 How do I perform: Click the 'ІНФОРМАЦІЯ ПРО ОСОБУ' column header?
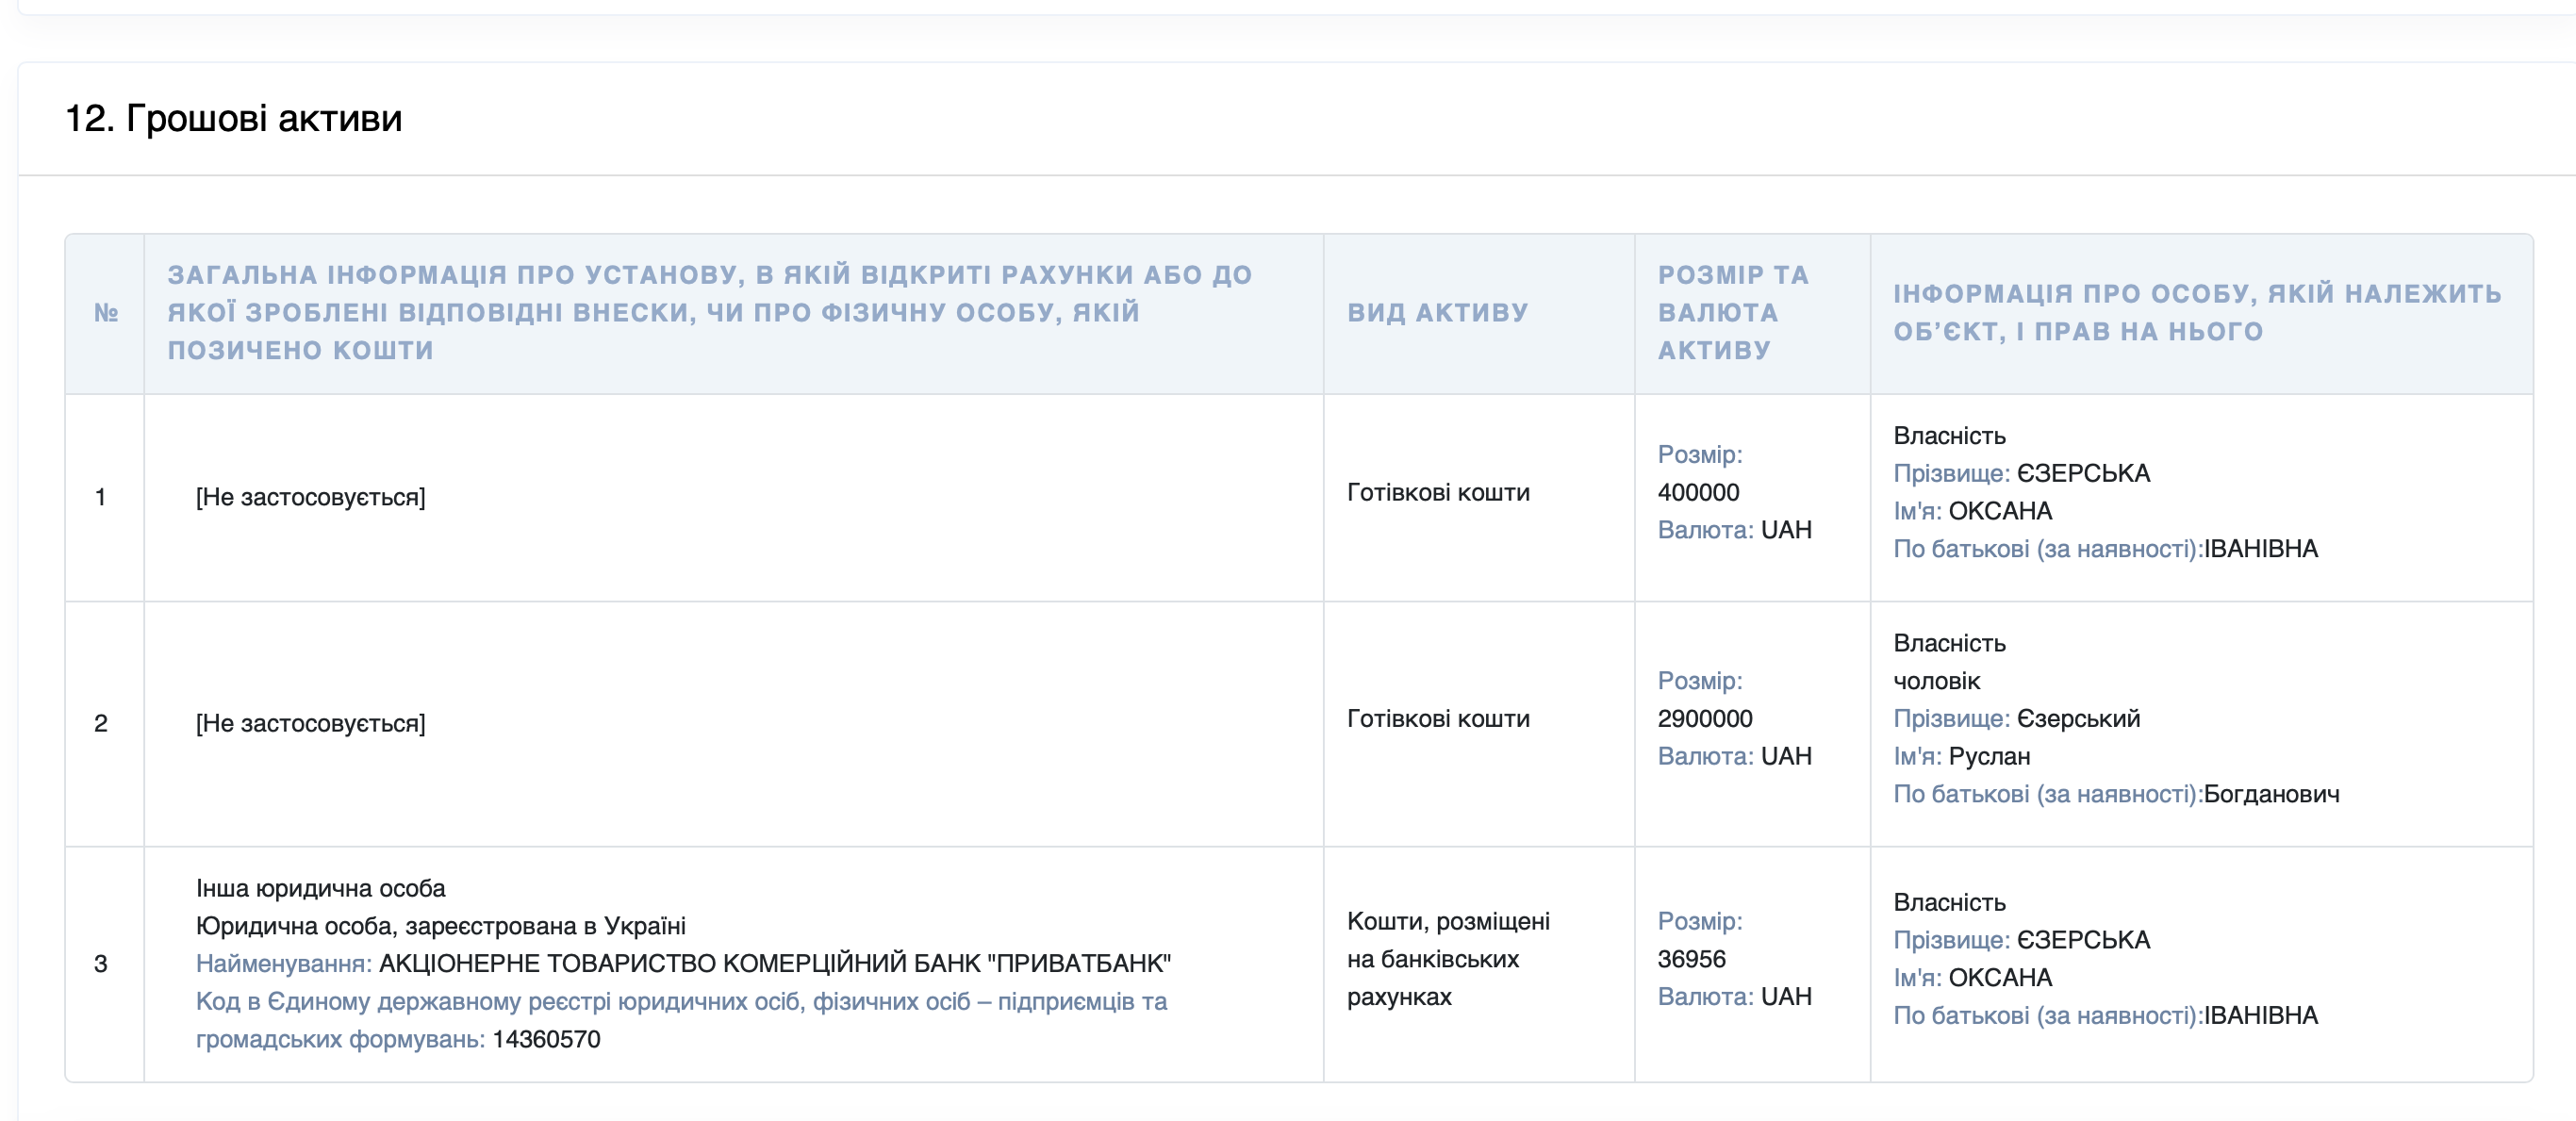[x=2197, y=313]
